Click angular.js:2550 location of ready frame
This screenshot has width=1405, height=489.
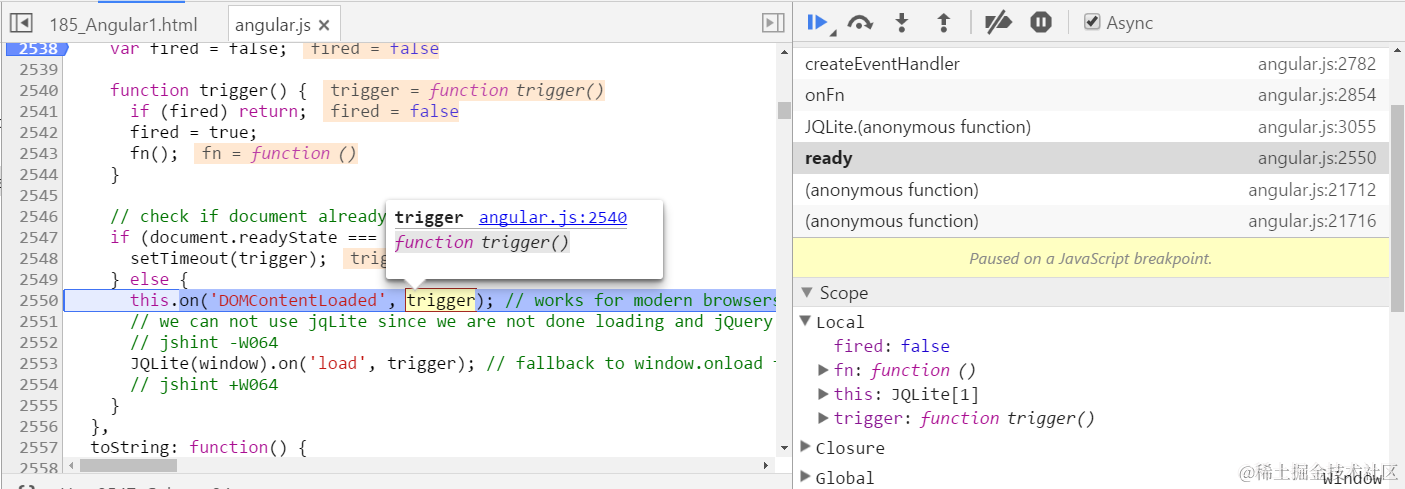coord(1316,158)
